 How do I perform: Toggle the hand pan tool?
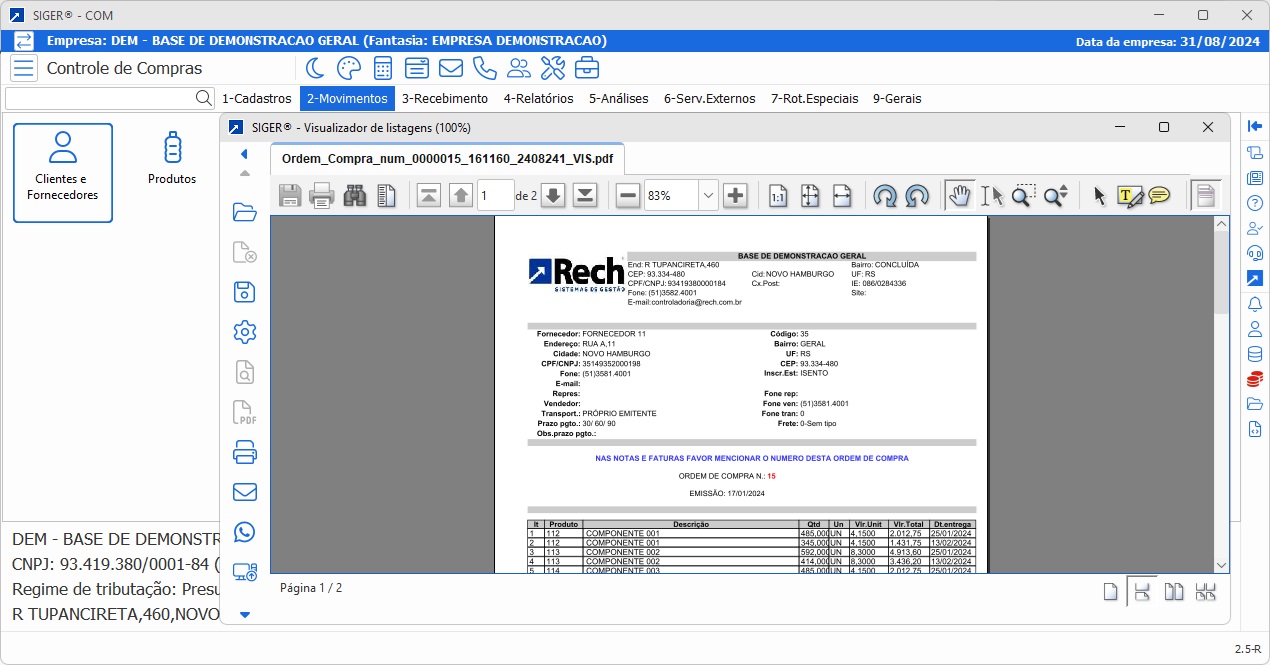click(959, 196)
